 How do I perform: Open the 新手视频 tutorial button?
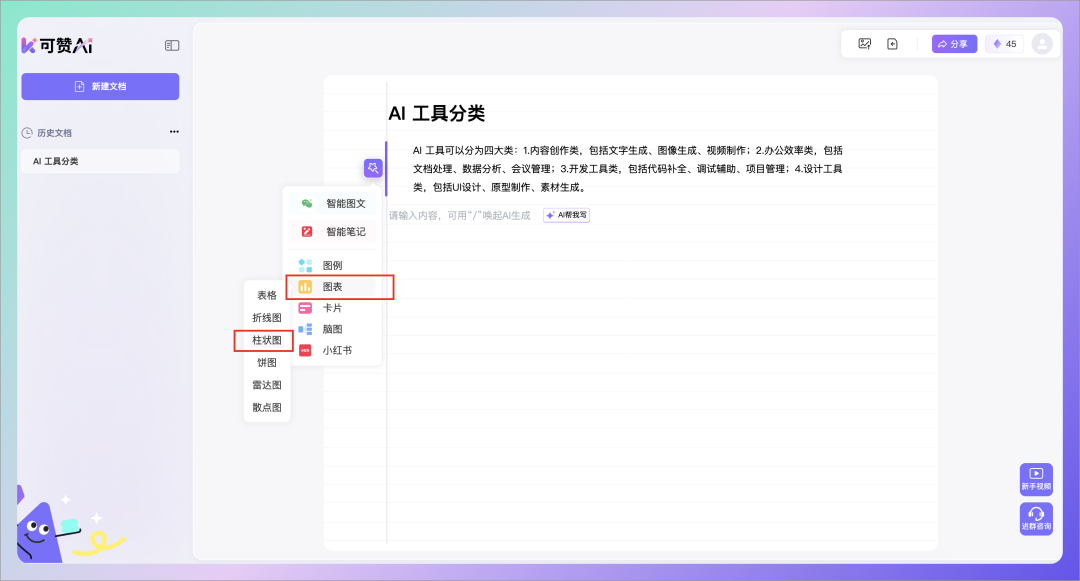(x=1036, y=479)
